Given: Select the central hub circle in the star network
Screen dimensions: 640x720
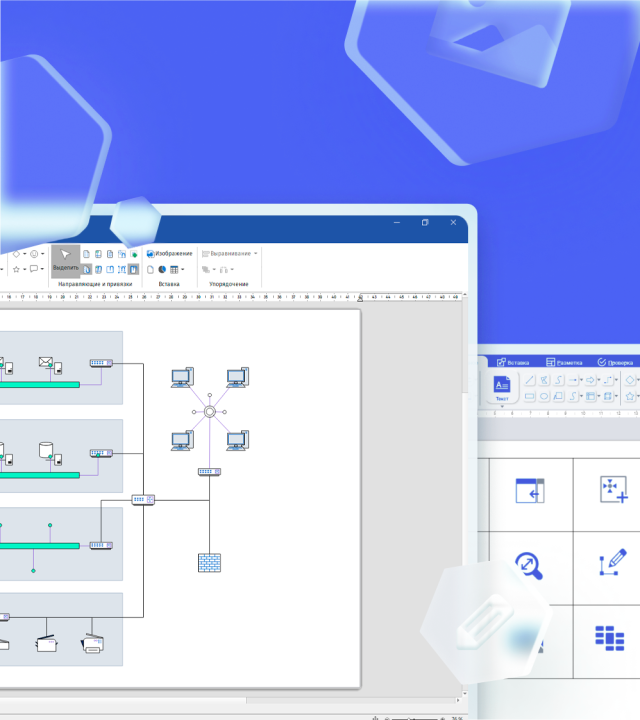Looking at the screenshot, I should (210, 412).
